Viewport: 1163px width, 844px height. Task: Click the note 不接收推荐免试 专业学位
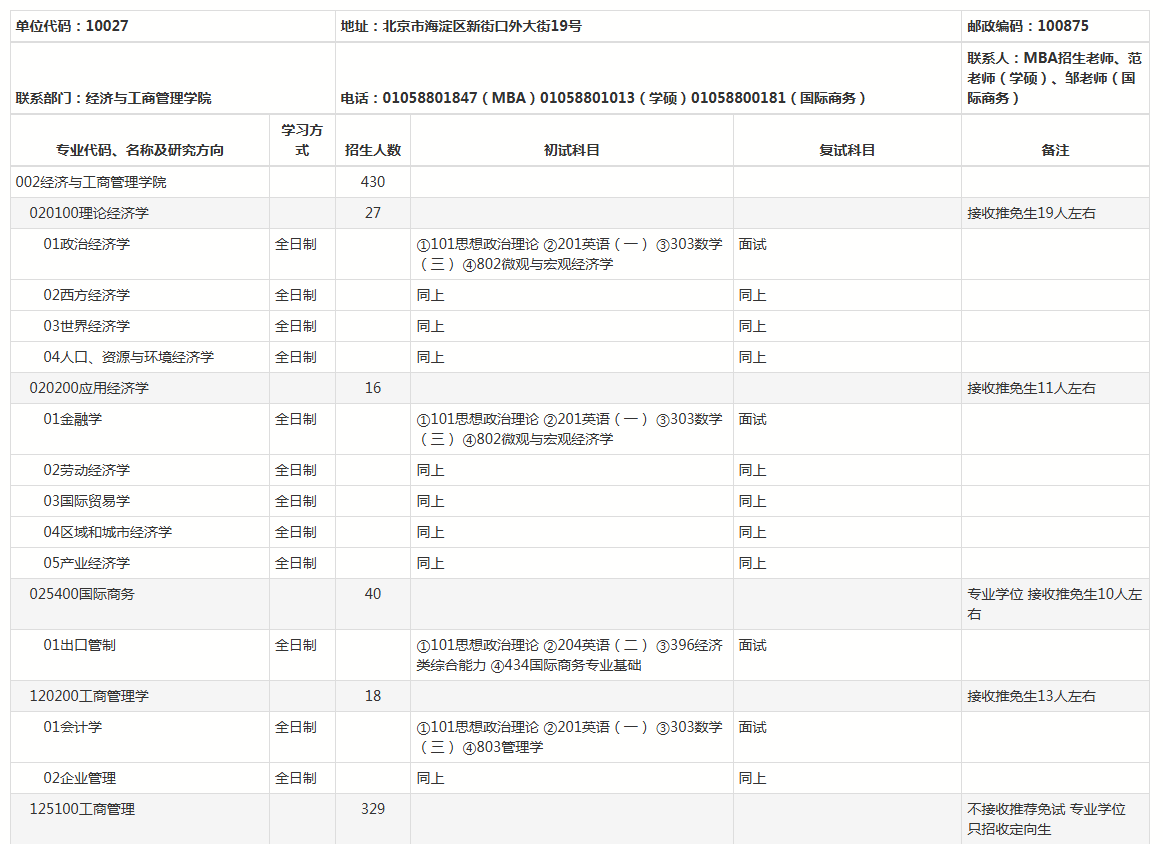click(x=1046, y=808)
